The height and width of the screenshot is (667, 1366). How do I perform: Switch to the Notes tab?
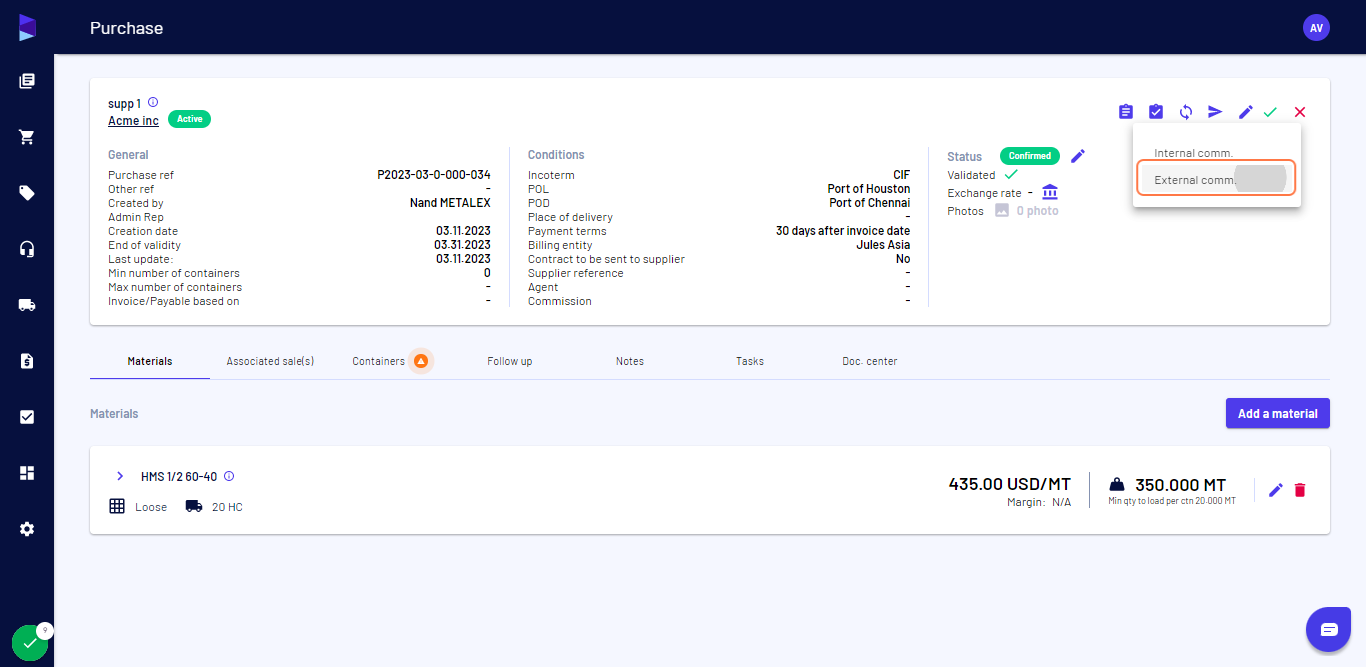click(630, 361)
